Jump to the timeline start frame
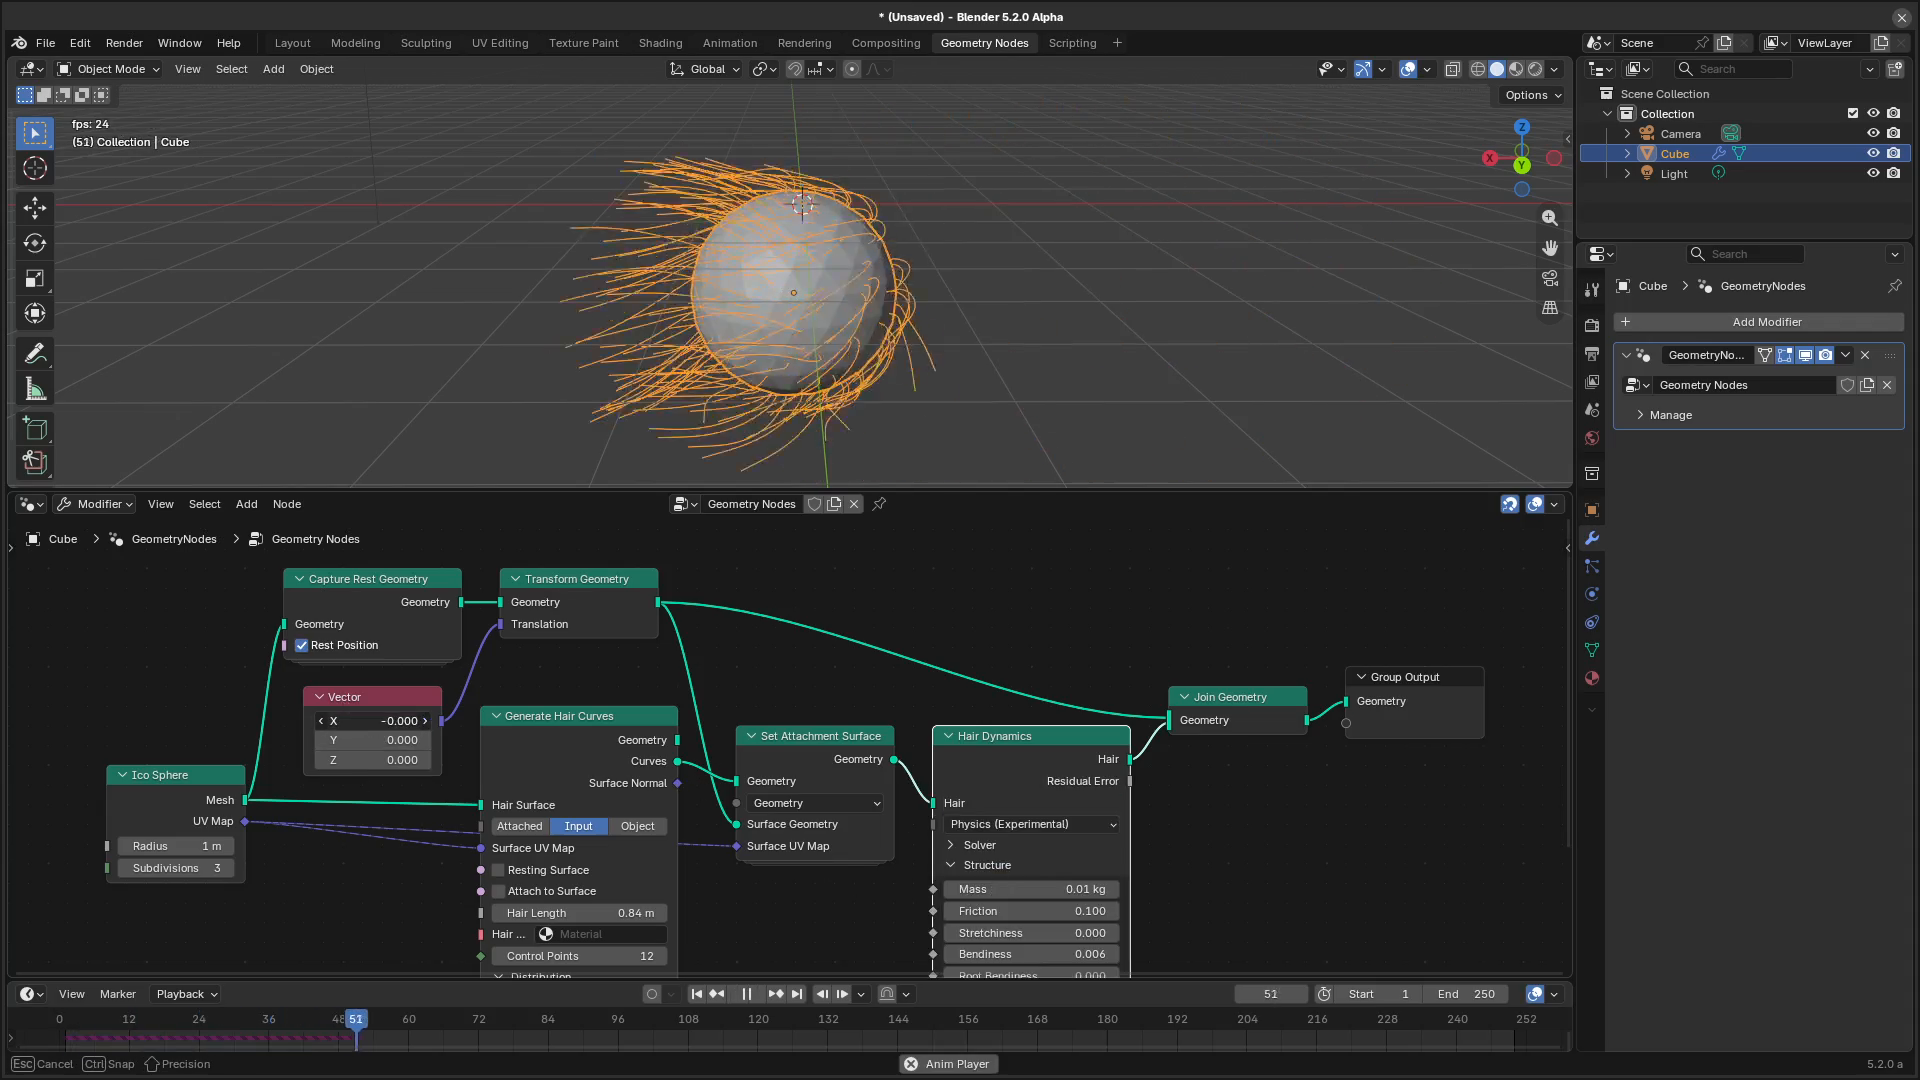This screenshot has width=1920, height=1080. (697, 994)
